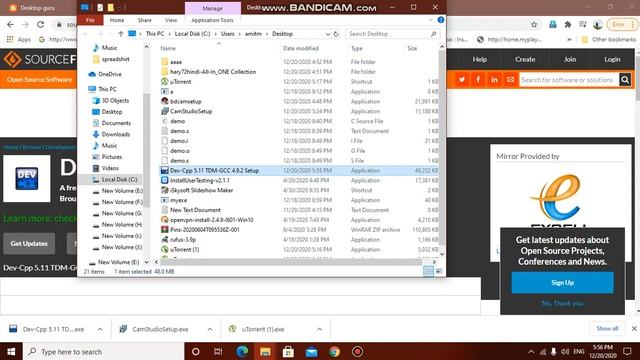This screenshot has width=640, height=360.
Task: Select the Application Tools tab
Action: (212, 20)
